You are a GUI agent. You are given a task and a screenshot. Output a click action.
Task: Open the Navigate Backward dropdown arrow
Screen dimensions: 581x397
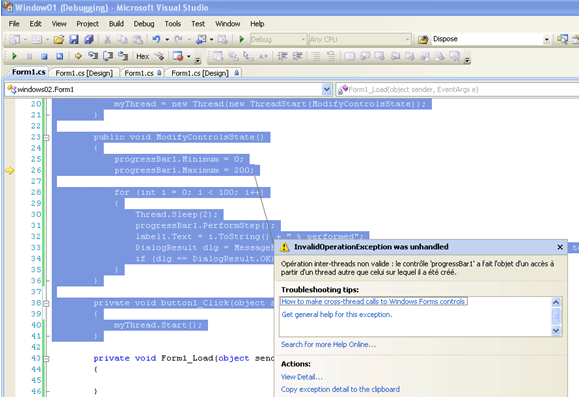click(211, 39)
